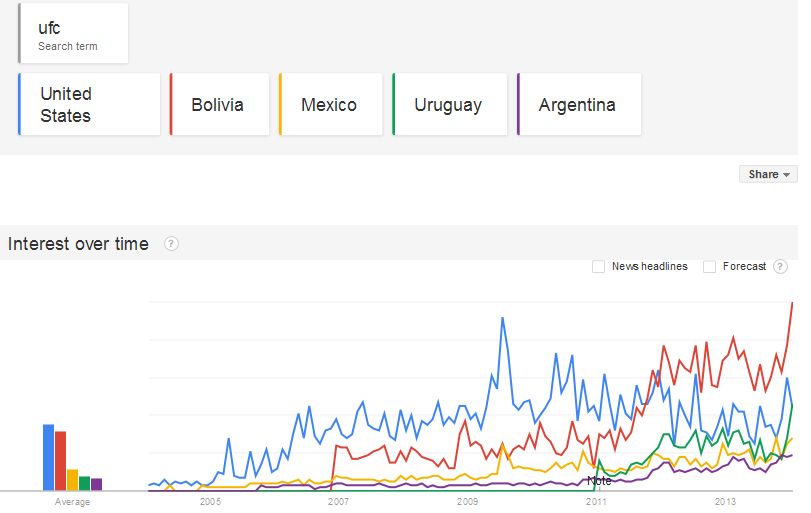Enable the News headlines checkbox
Screen dimensions: 811x513
(x=599, y=267)
